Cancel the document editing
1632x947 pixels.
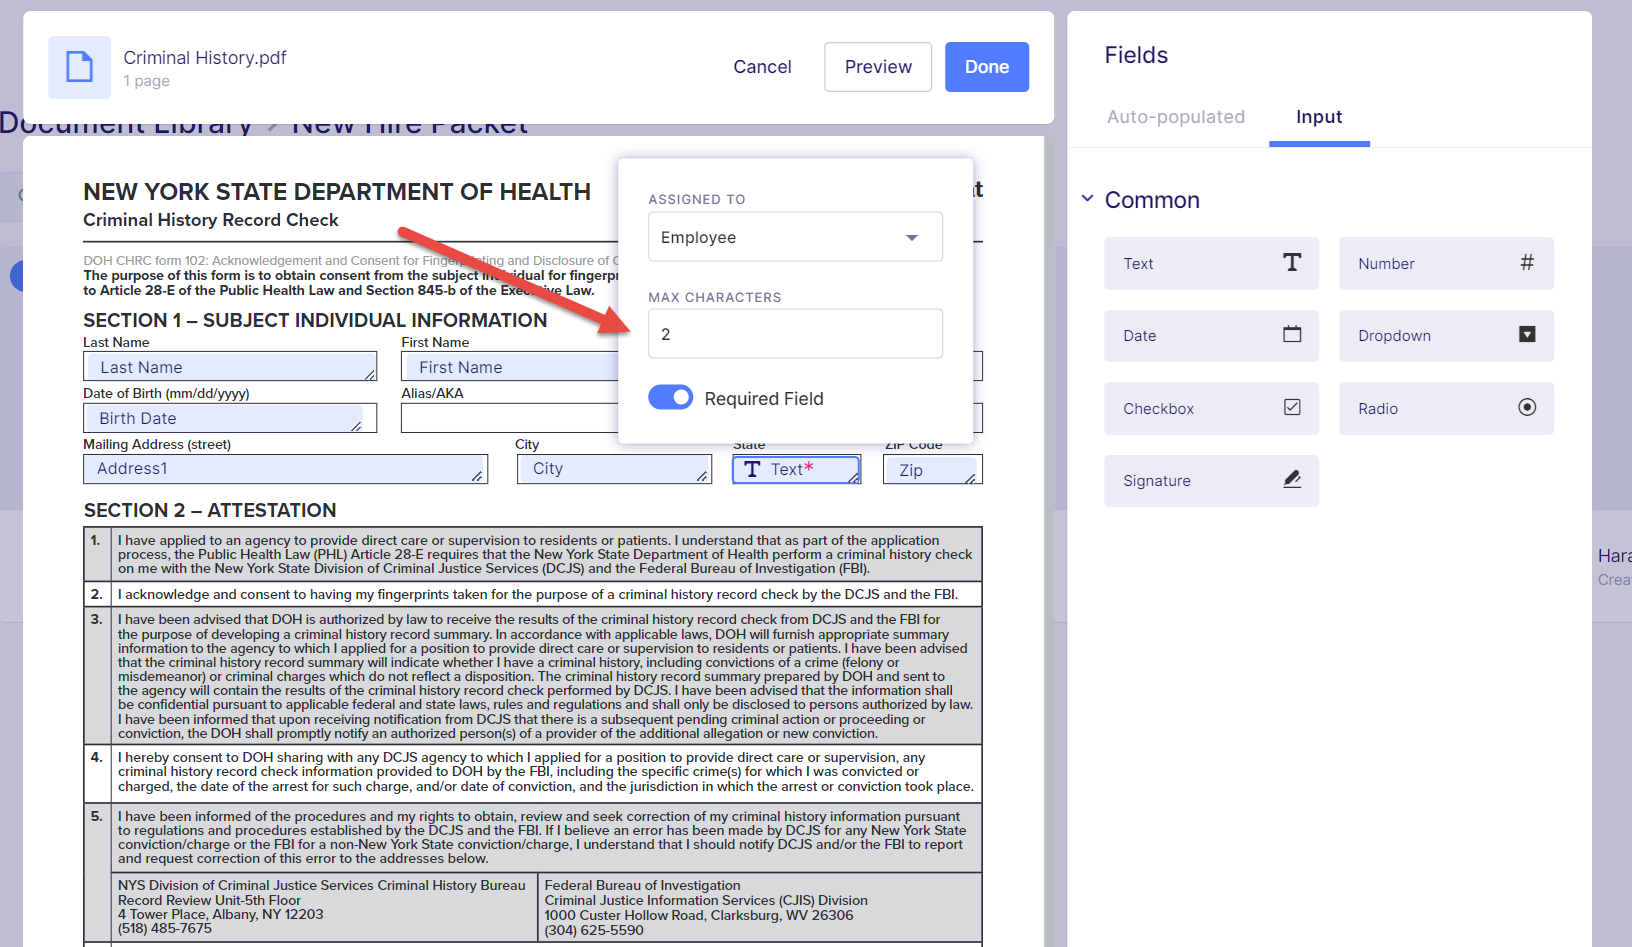[762, 67]
